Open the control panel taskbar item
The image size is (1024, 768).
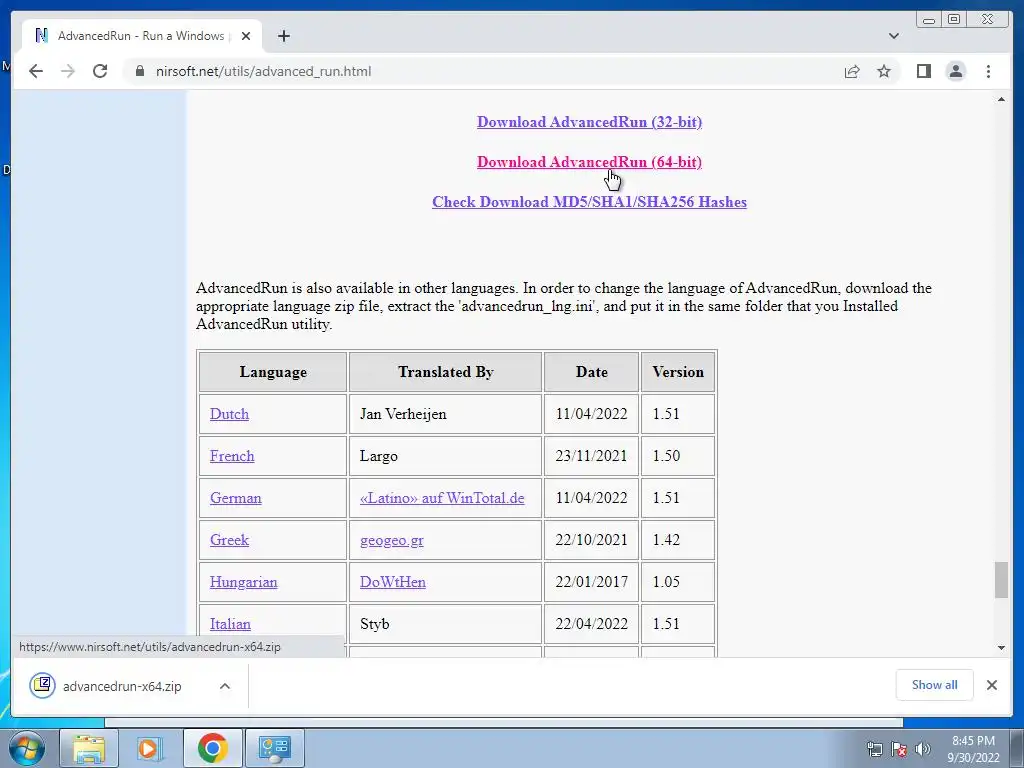click(274, 748)
